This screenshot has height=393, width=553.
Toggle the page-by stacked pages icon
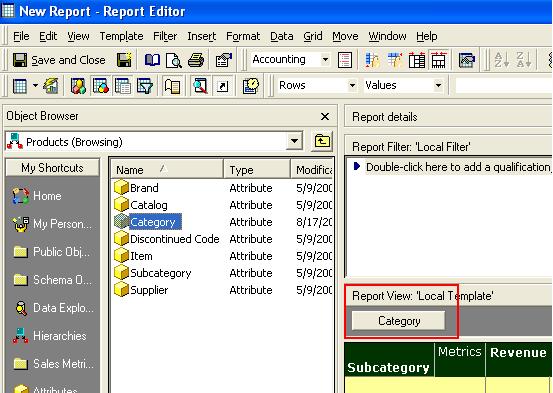(x=172, y=86)
